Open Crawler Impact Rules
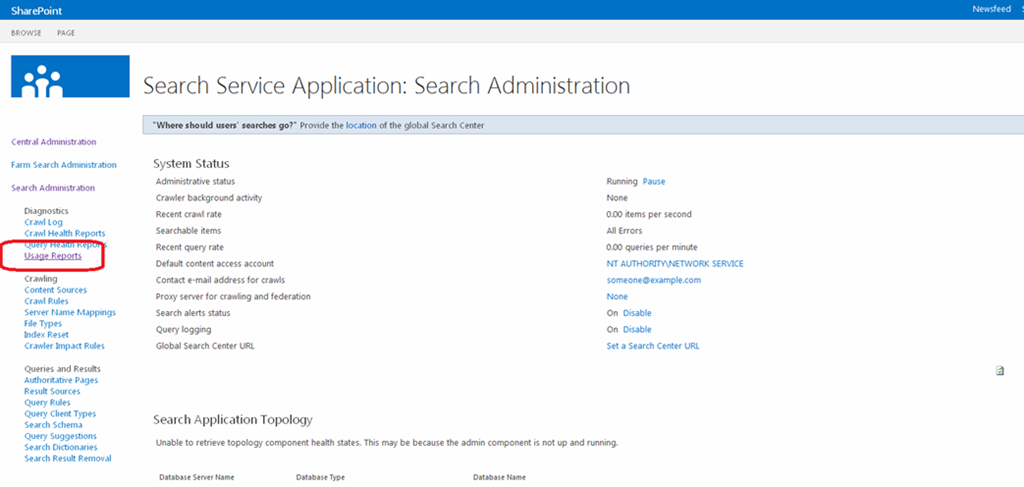The width and height of the screenshot is (1024, 487). (64, 345)
